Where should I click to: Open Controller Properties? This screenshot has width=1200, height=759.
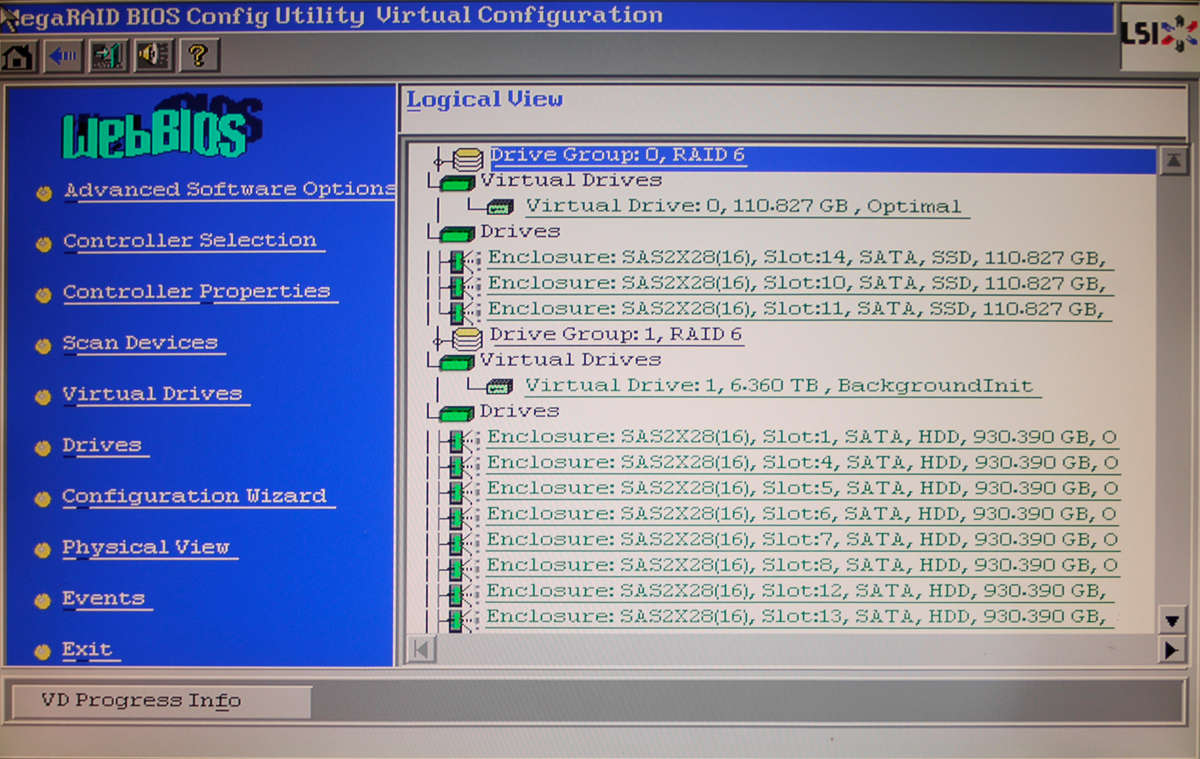(196, 290)
